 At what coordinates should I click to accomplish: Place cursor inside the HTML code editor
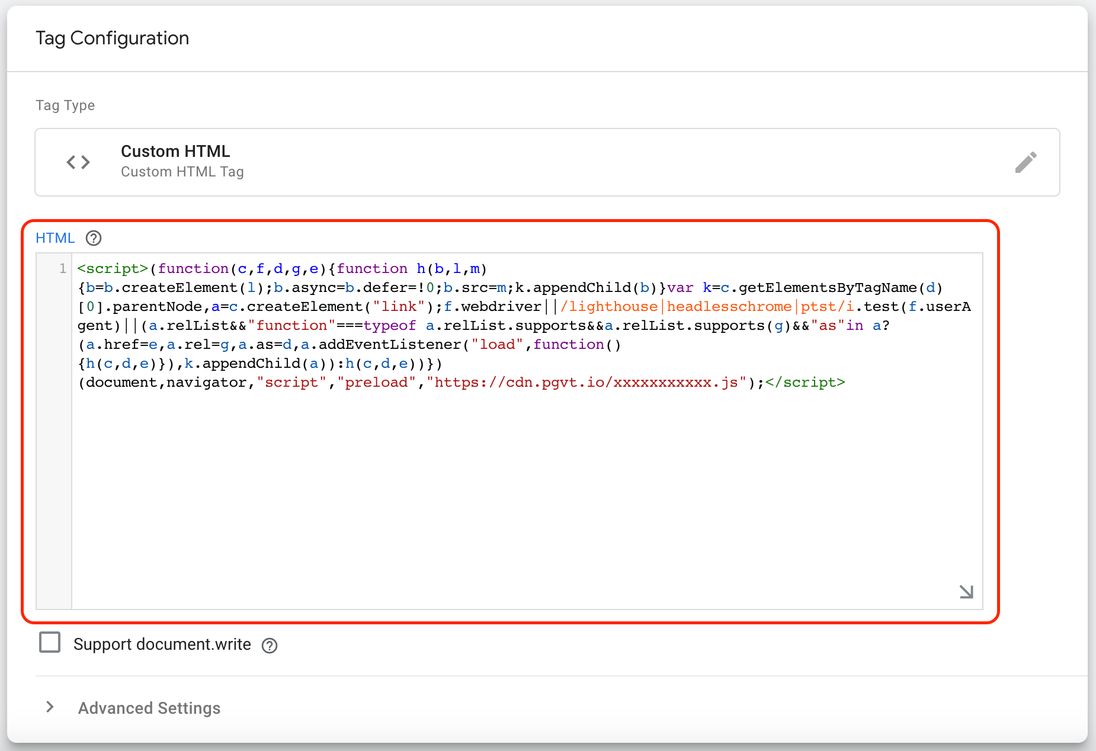(x=500, y=450)
